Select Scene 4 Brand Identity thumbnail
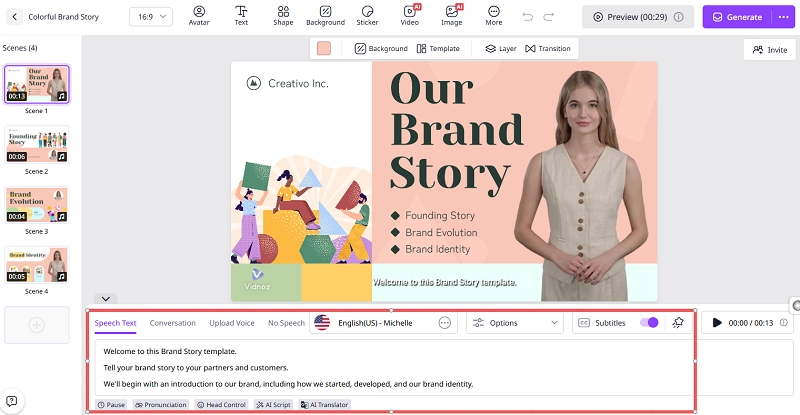This screenshot has width=800, height=415. (37, 265)
